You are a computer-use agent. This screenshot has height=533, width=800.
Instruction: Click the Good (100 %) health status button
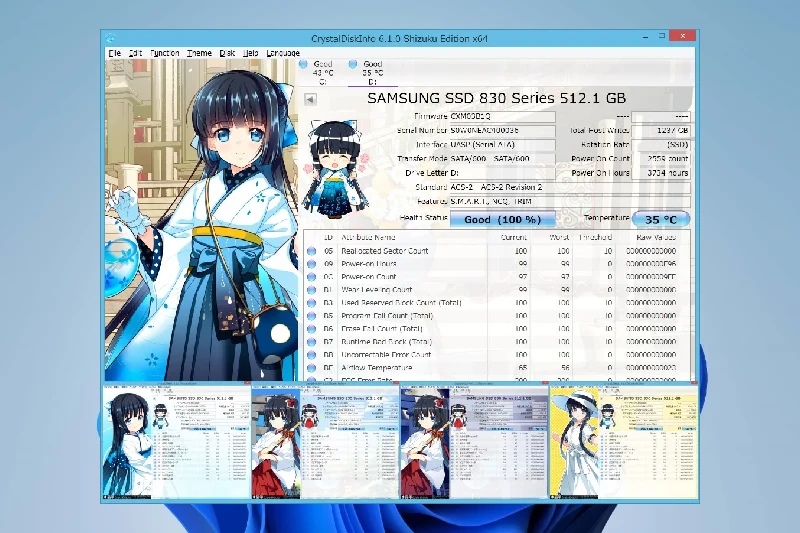(503, 219)
